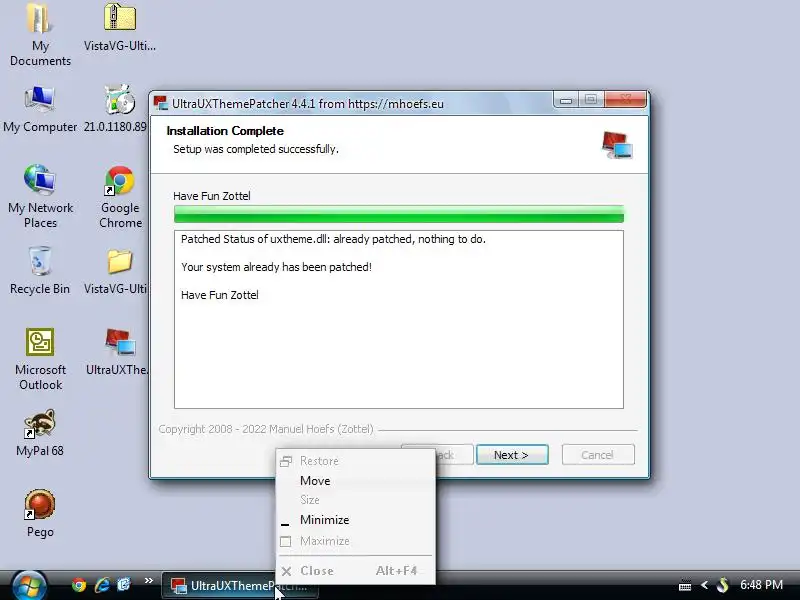Choose Close Alt+F4 from the context menu
The image size is (800, 600).
pos(356,571)
